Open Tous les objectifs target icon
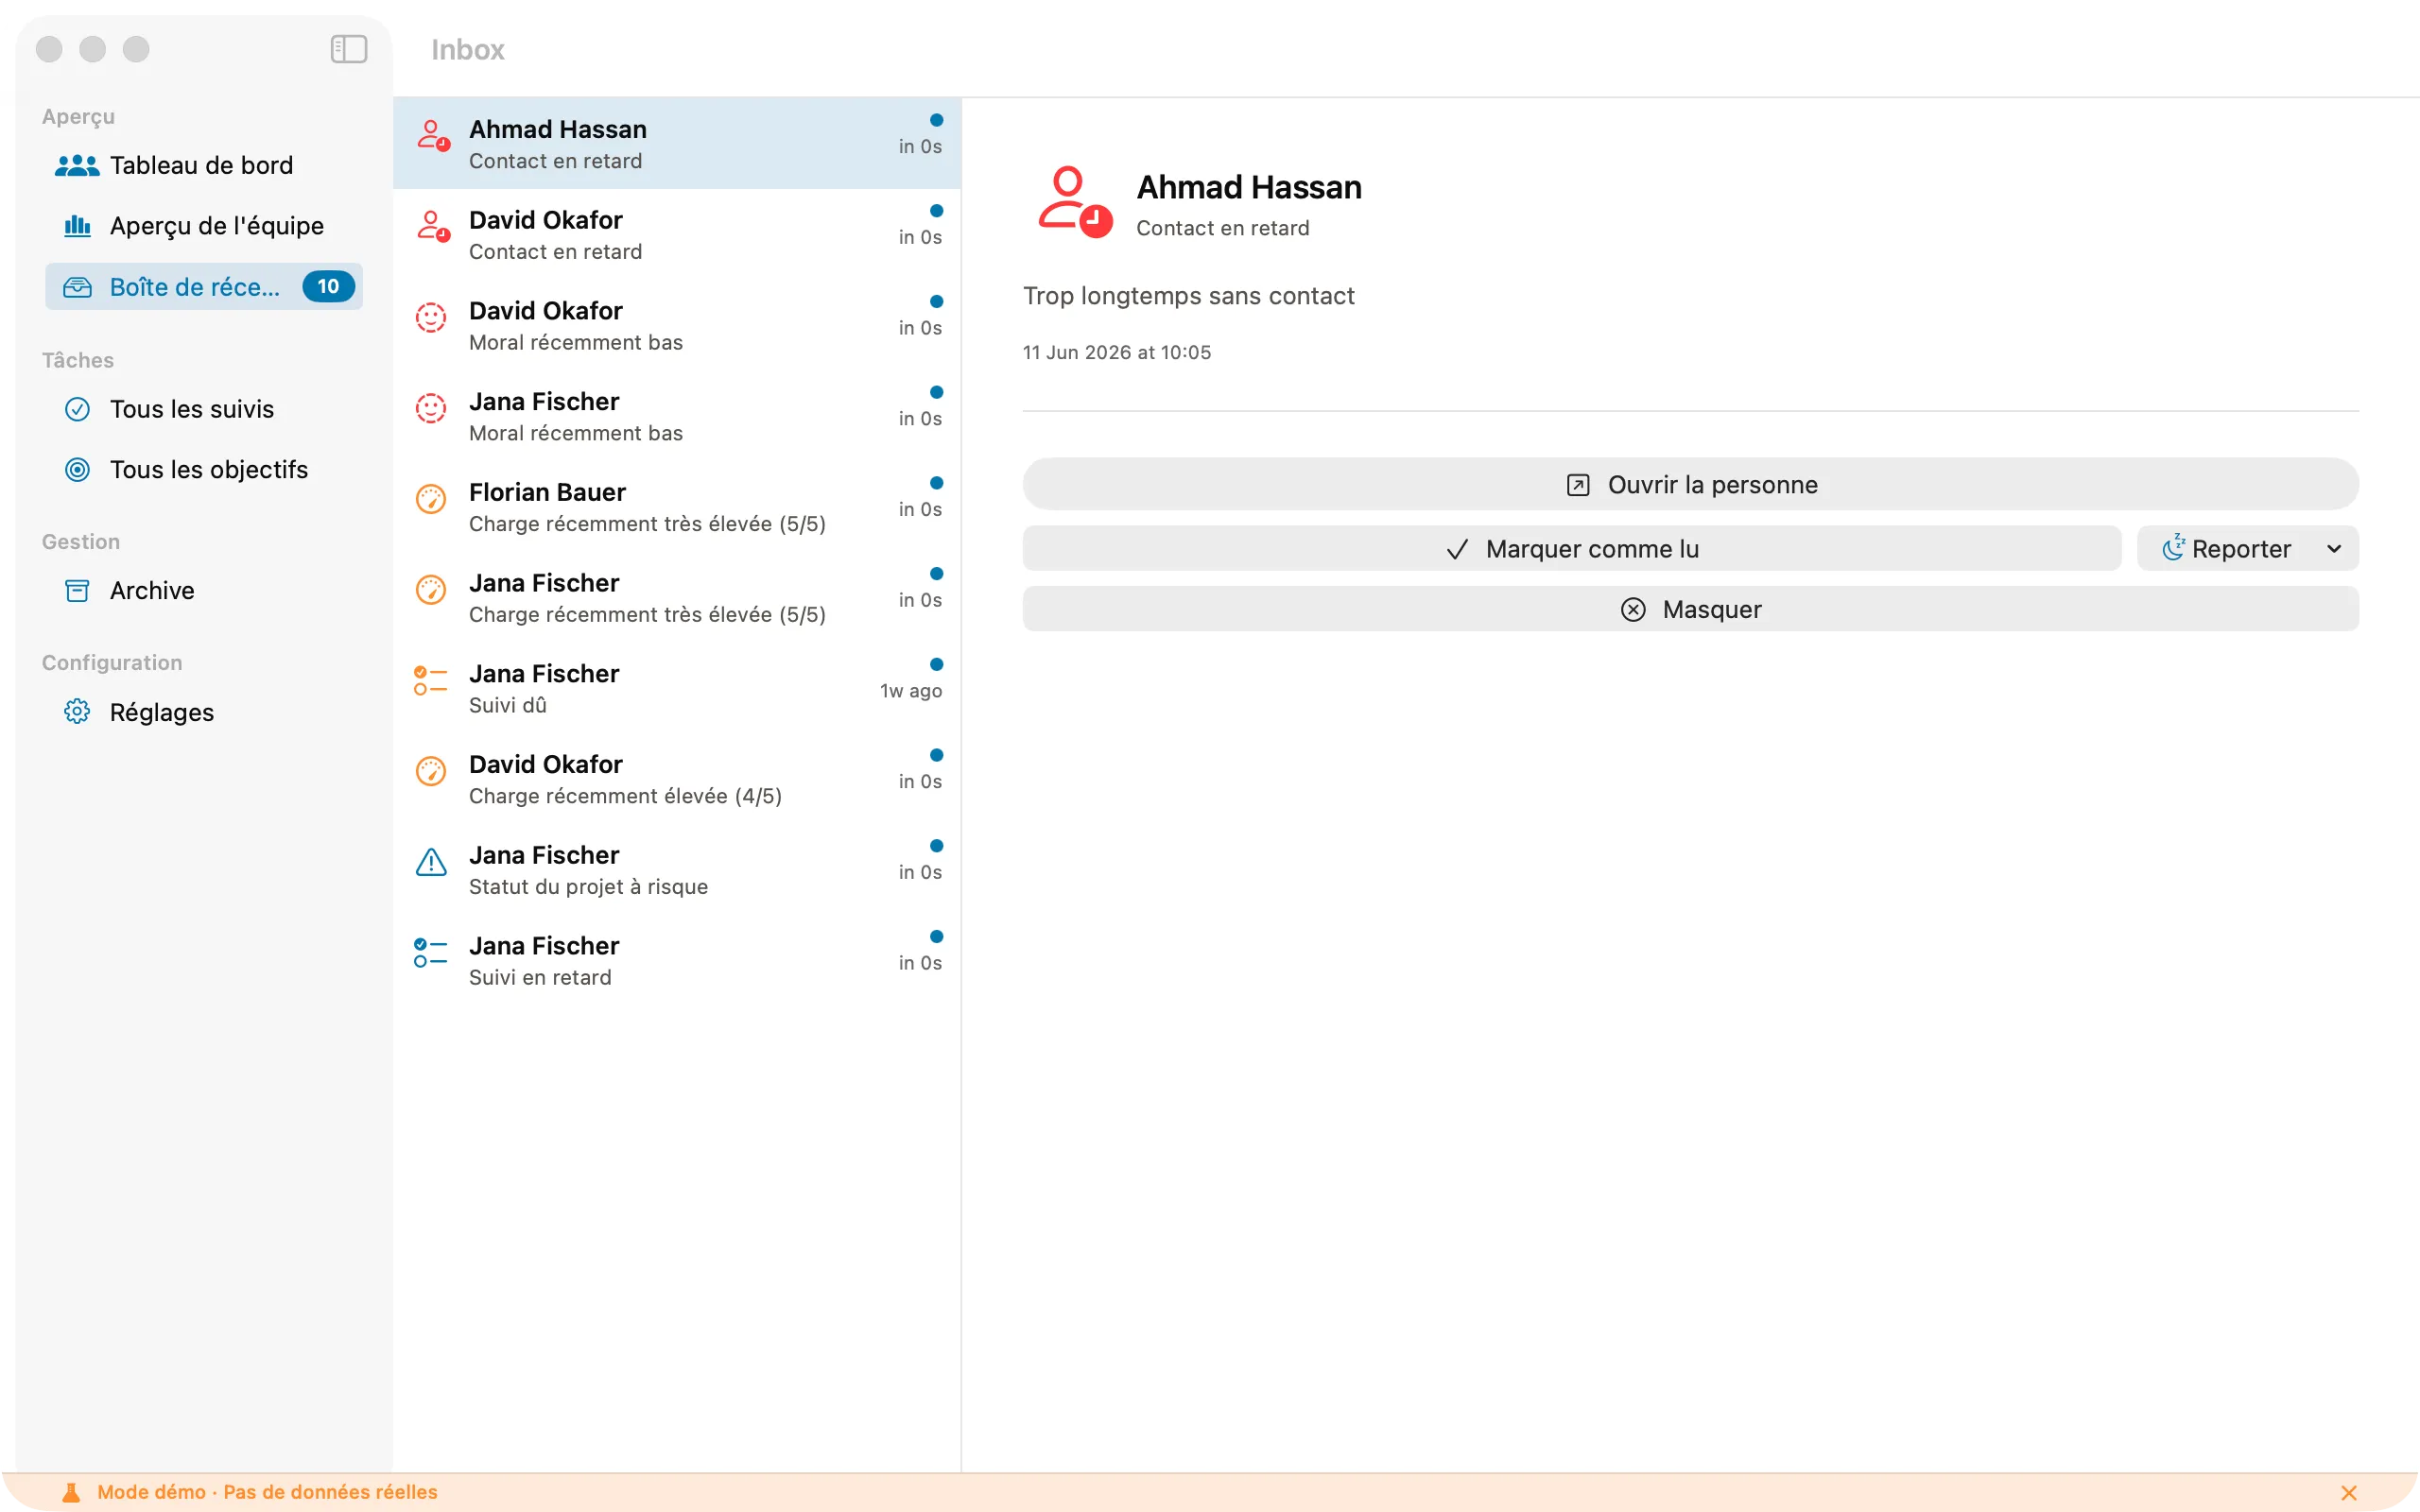The image size is (2420, 1512). [x=77, y=470]
